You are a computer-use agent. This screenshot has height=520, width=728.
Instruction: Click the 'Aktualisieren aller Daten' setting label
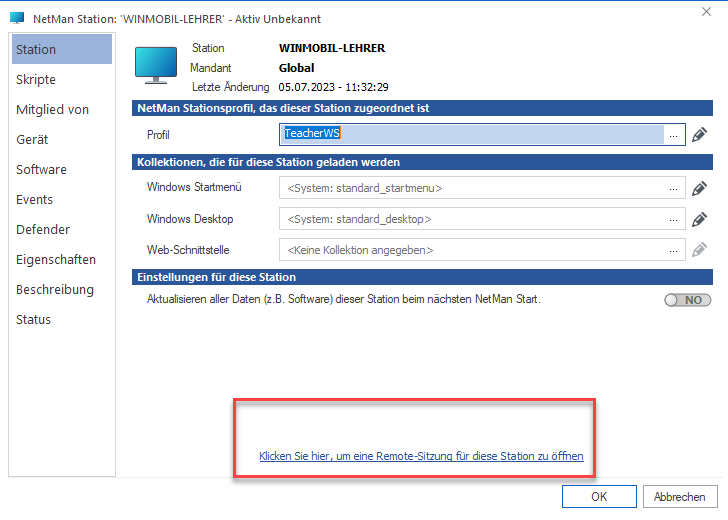[x=344, y=299]
